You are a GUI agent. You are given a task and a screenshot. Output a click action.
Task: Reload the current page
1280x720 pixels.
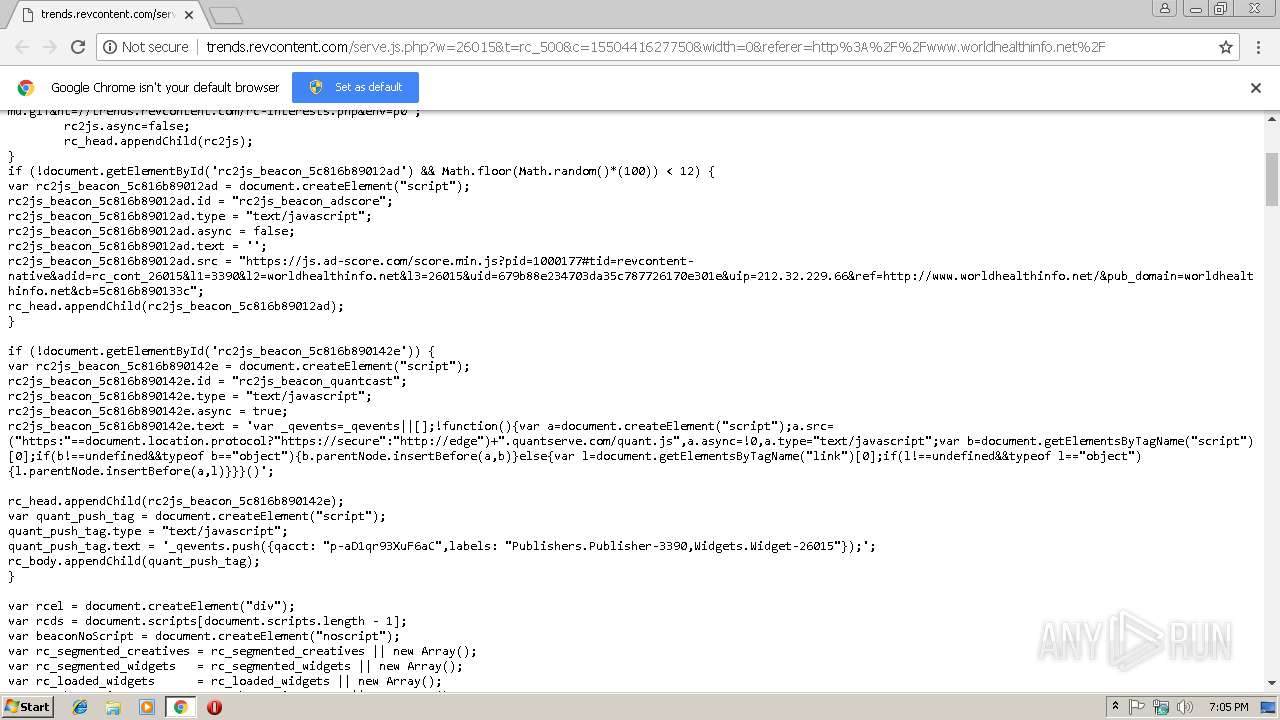click(x=78, y=47)
